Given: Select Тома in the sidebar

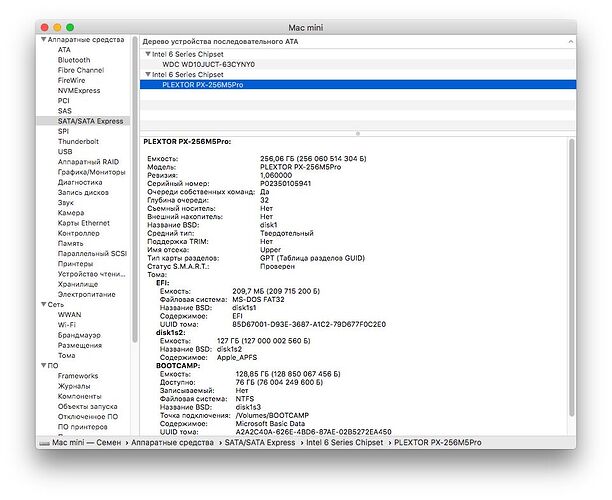Looking at the screenshot, I should tap(66, 355).
